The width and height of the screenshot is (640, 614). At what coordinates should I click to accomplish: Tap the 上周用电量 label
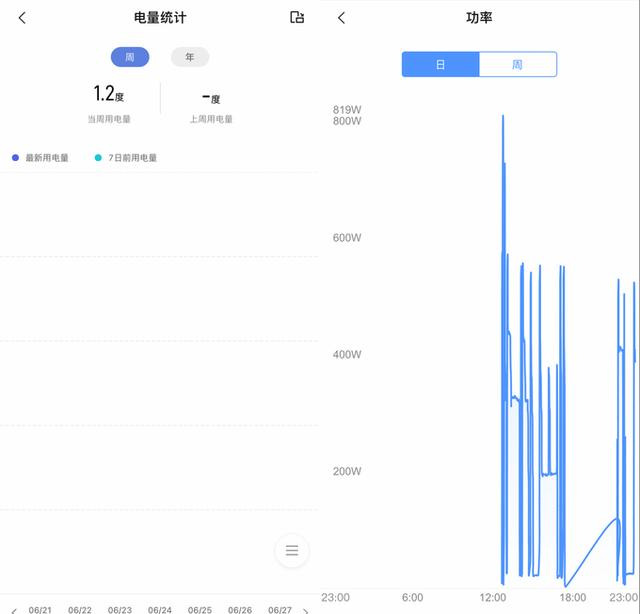coord(211,119)
